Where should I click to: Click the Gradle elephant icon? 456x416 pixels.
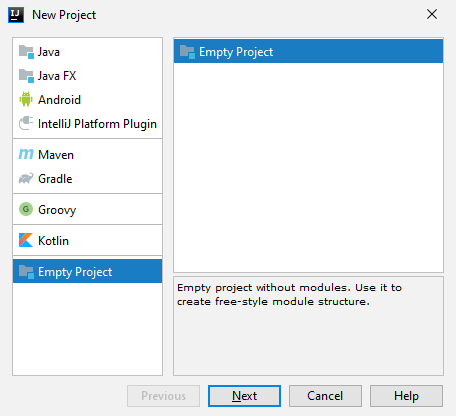point(26,178)
